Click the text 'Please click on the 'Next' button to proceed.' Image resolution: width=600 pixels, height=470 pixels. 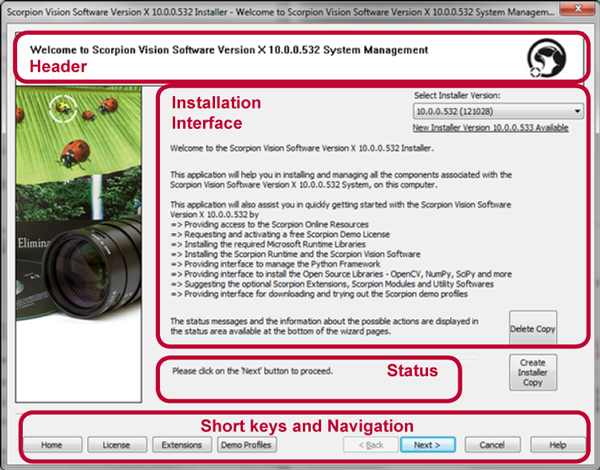(252, 371)
